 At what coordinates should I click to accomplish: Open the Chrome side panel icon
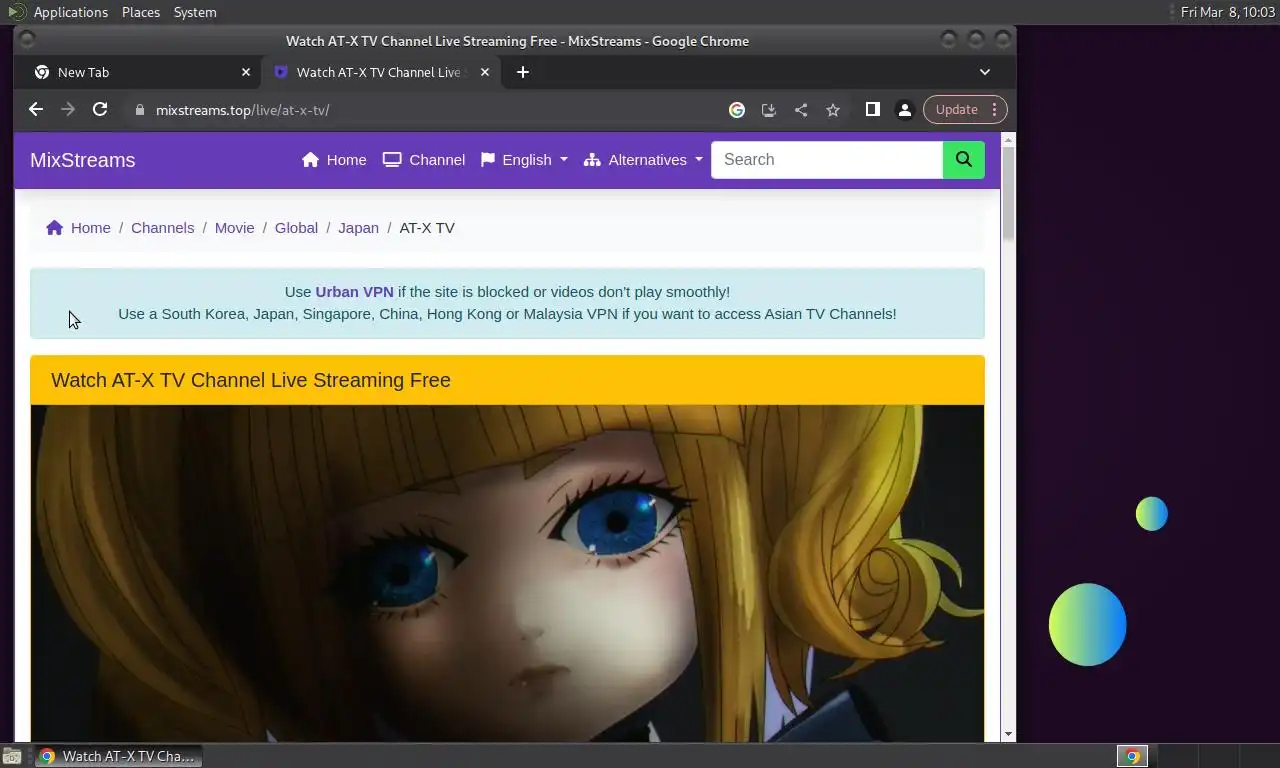pyautogui.click(x=873, y=110)
